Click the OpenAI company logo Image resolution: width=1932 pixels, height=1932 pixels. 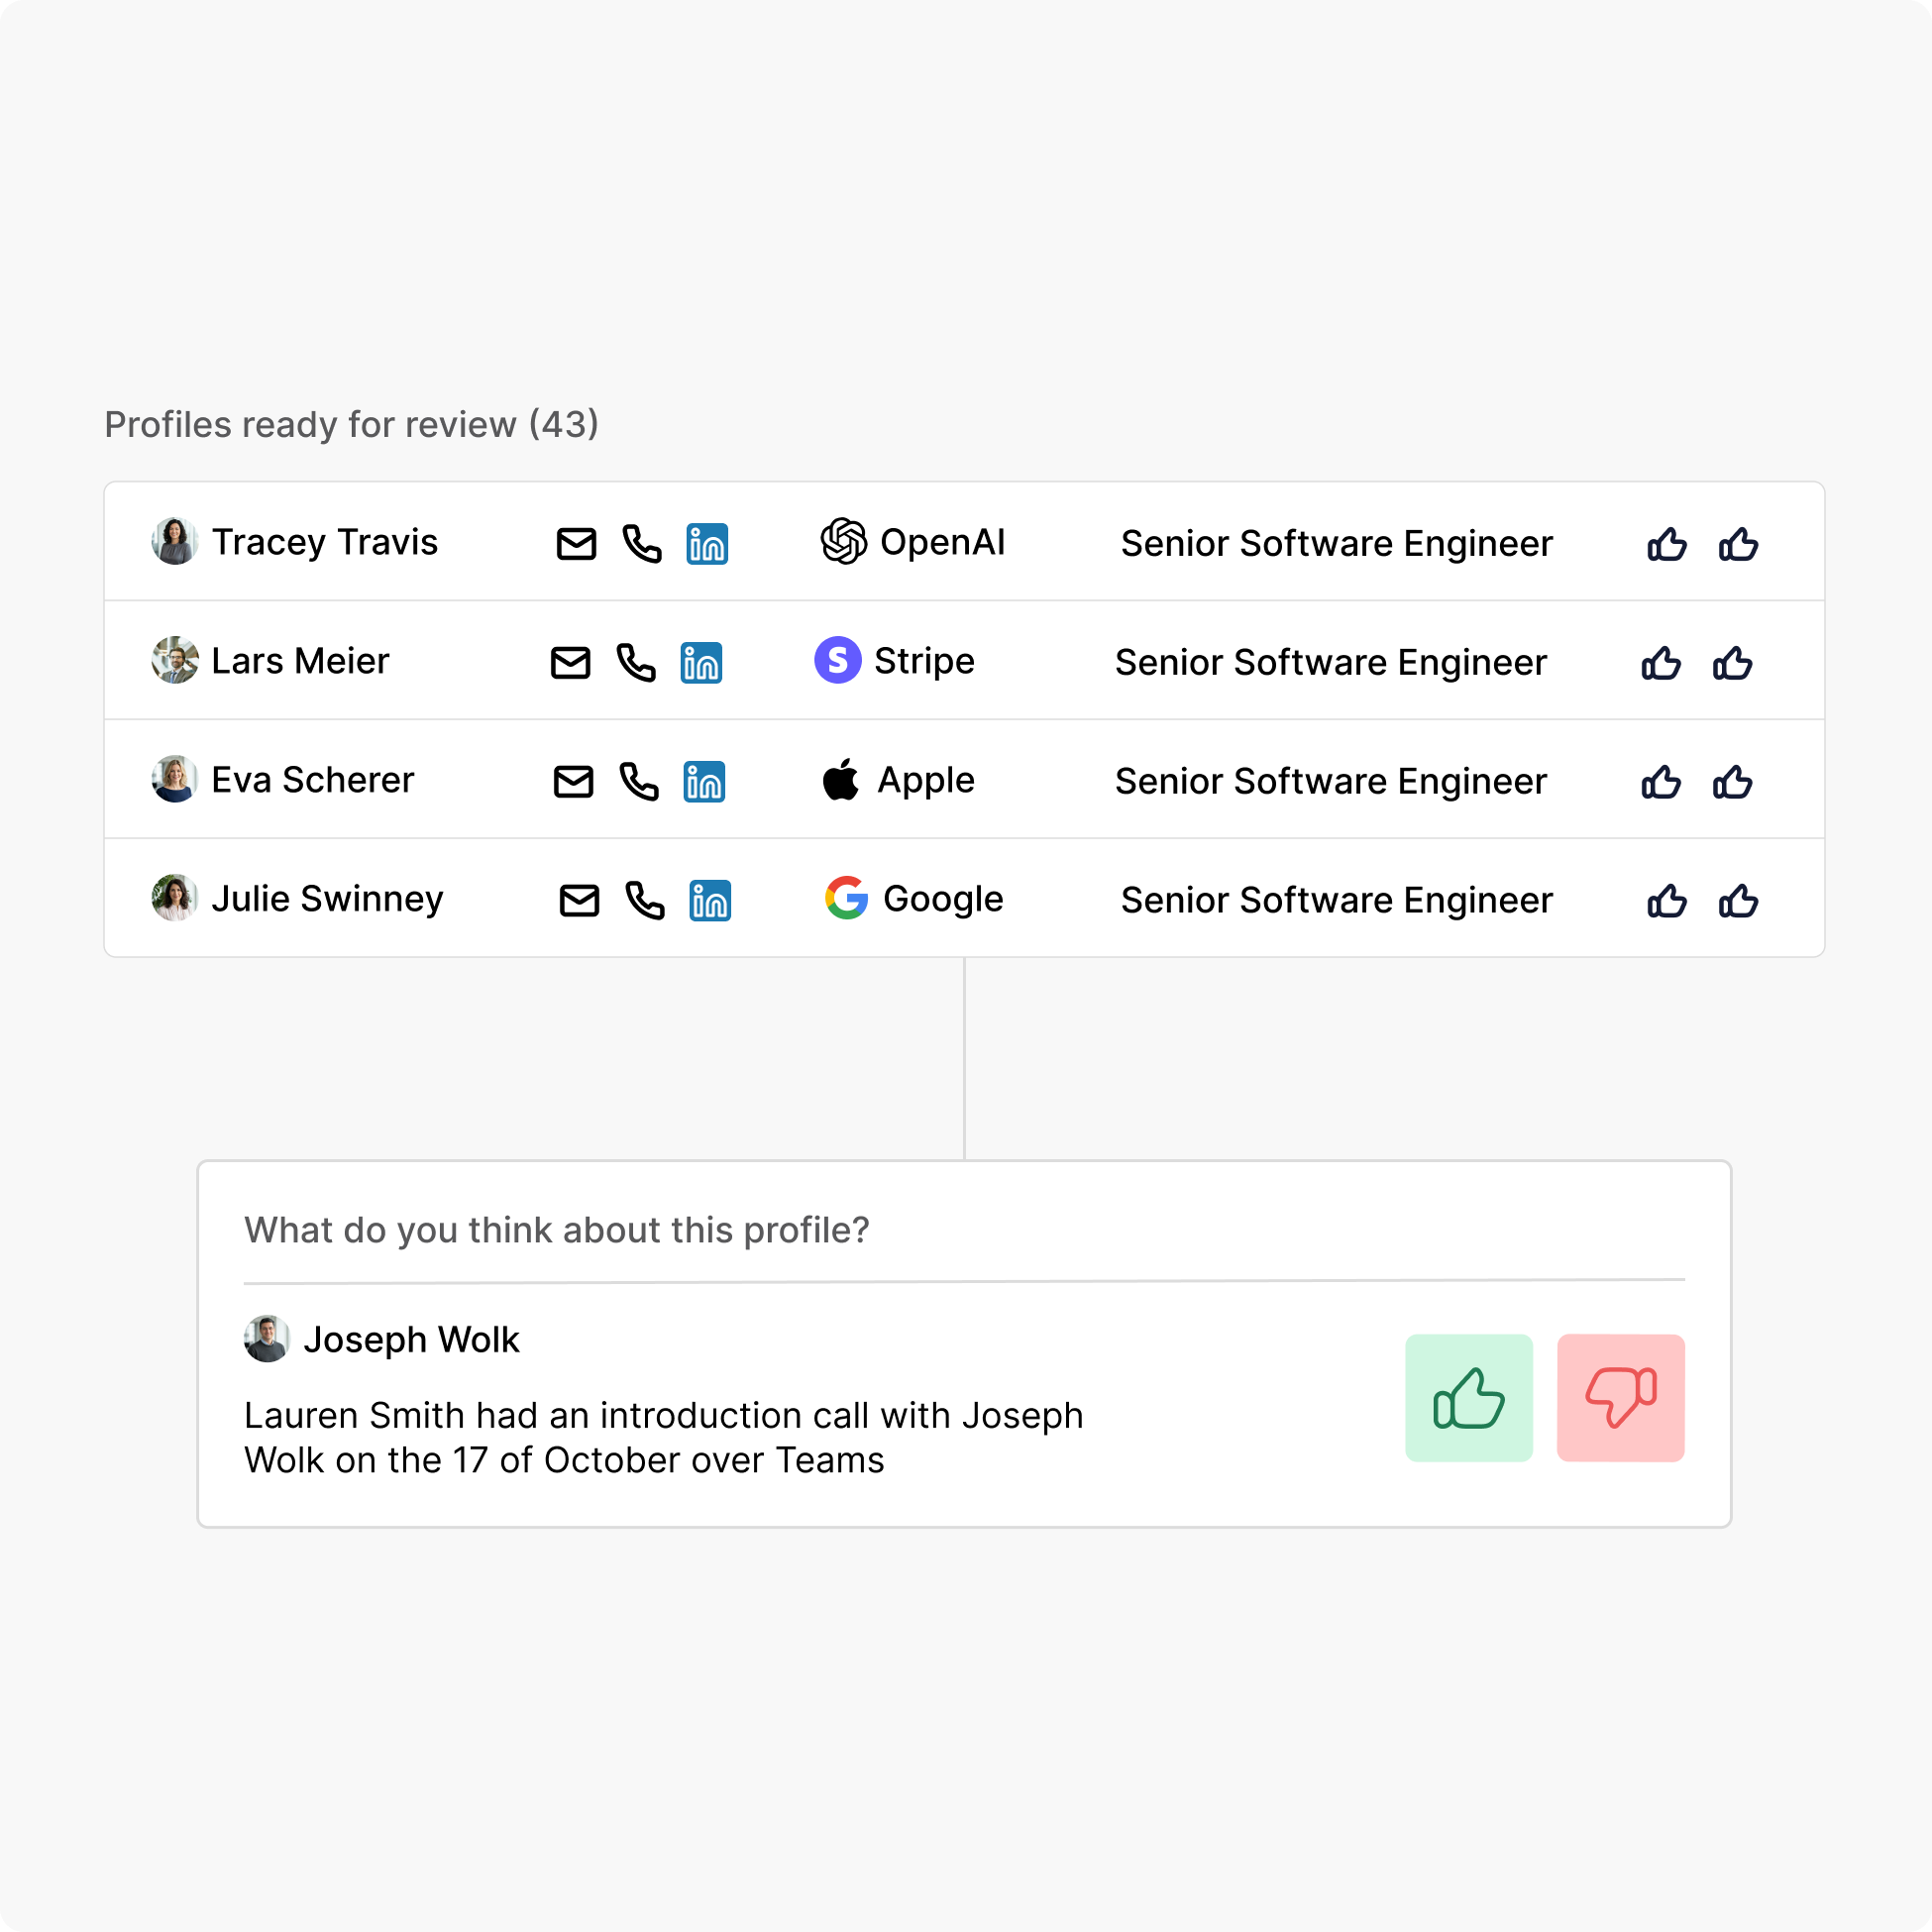(x=845, y=542)
